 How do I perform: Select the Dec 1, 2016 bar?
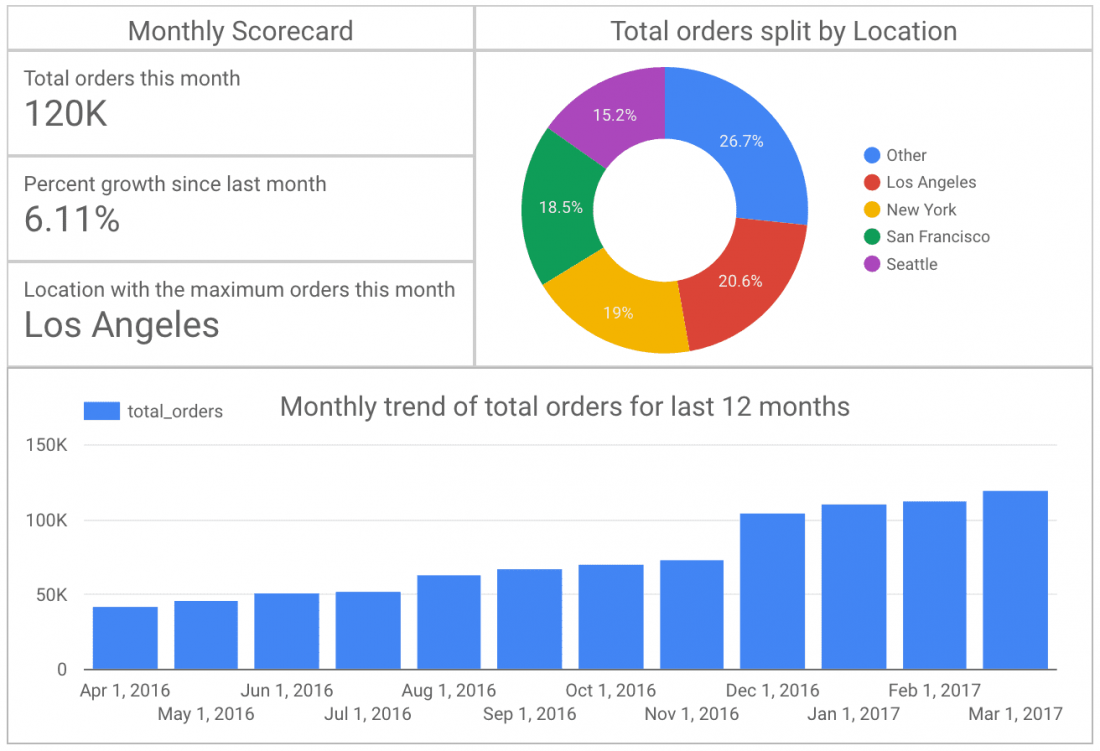[772, 588]
